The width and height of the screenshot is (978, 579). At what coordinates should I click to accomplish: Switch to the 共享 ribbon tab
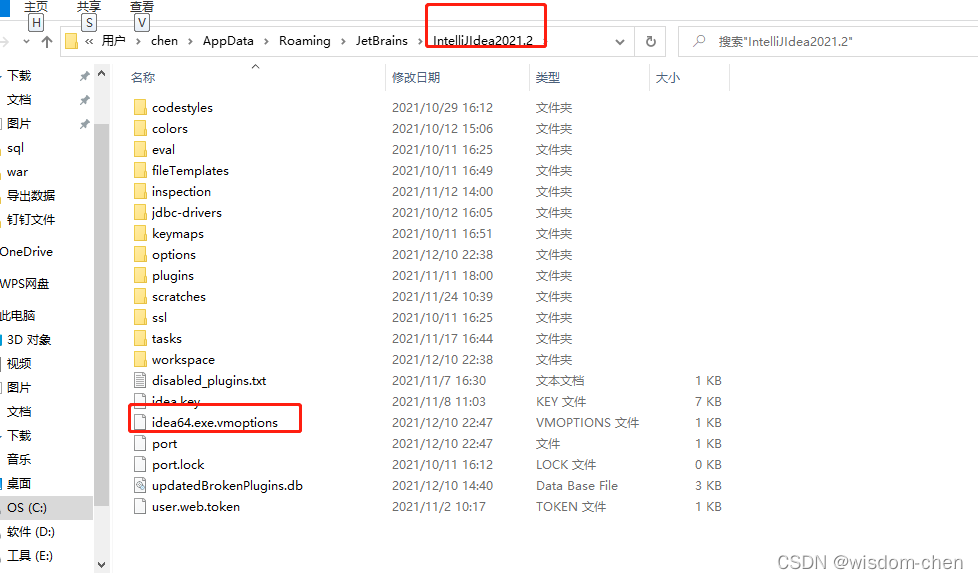point(89,8)
